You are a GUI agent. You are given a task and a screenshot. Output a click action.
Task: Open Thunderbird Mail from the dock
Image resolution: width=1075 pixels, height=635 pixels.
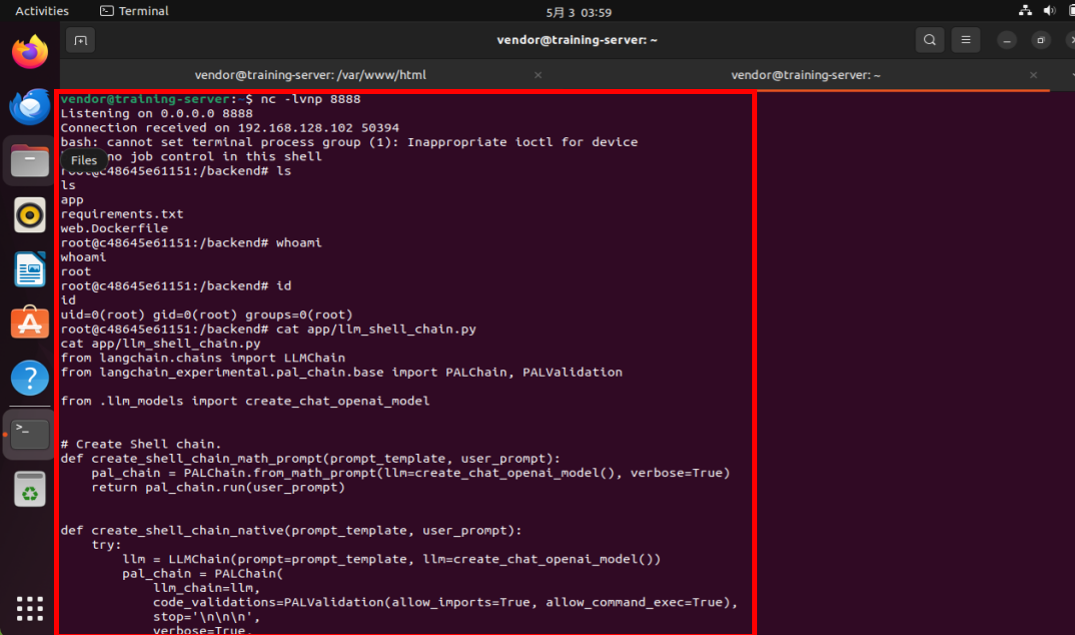[x=30, y=106]
